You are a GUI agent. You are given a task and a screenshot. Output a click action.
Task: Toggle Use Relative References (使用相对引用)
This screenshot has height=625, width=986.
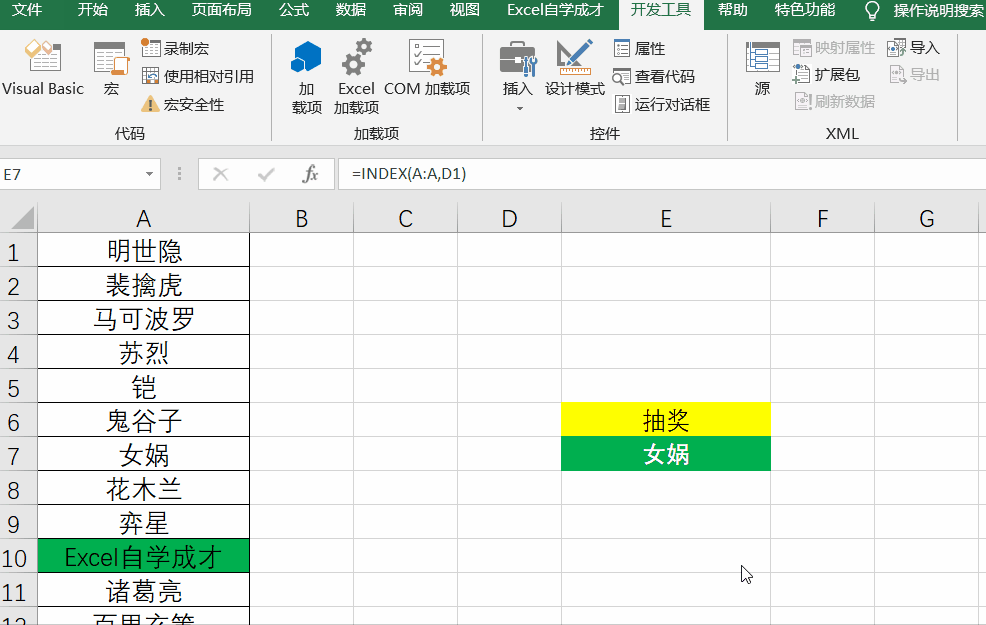click(x=198, y=76)
